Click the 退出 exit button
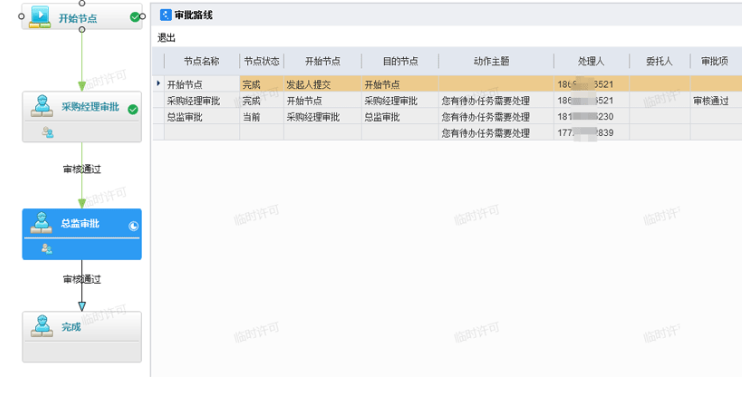746x401 pixels. click(167, 38)
